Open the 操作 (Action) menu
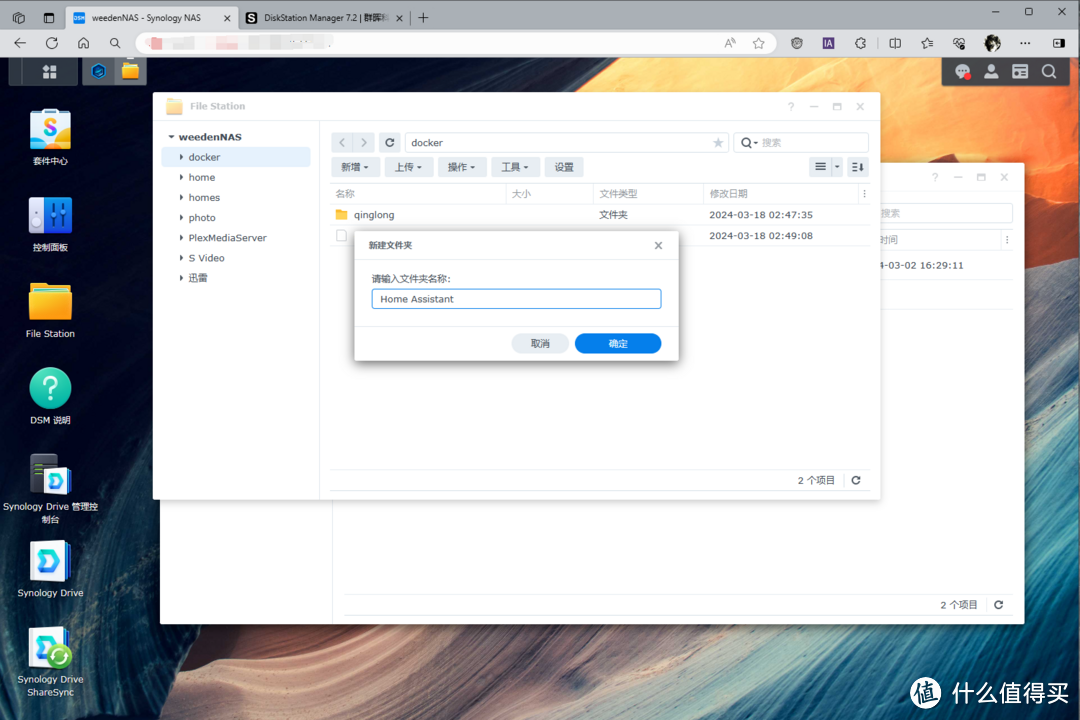The height and width of the screenshot is (720, 1080). click(x=461, y=167)
